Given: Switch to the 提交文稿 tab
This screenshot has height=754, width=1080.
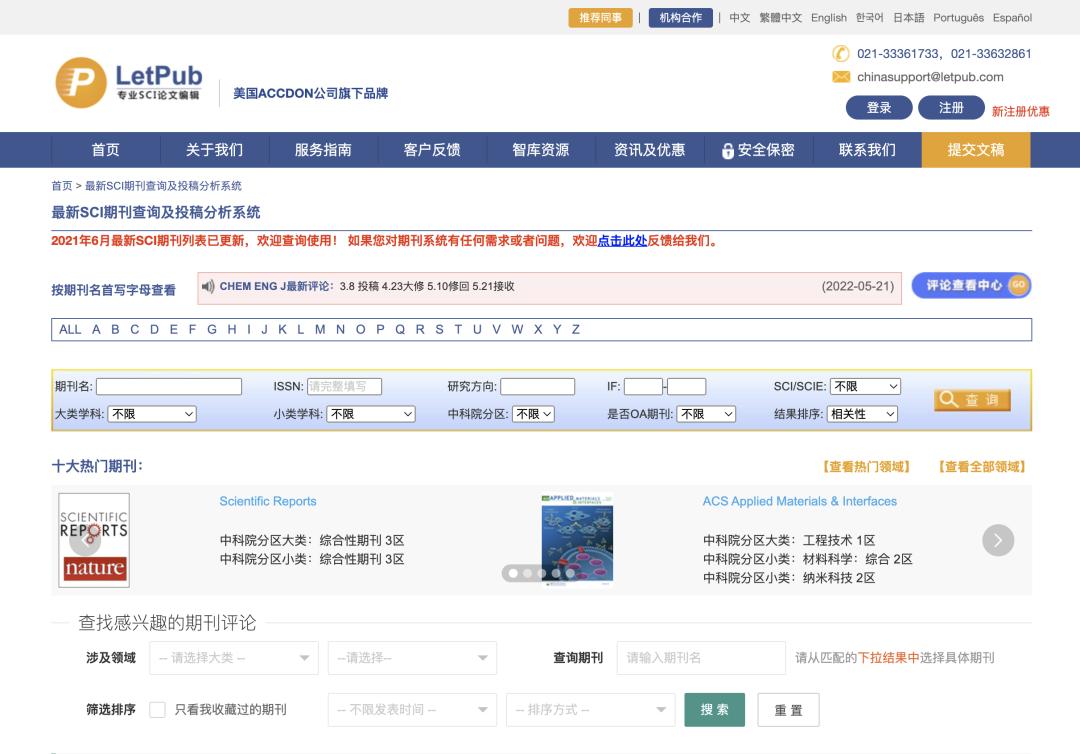Looking at the screenshot, I should (x=975, y=149).
